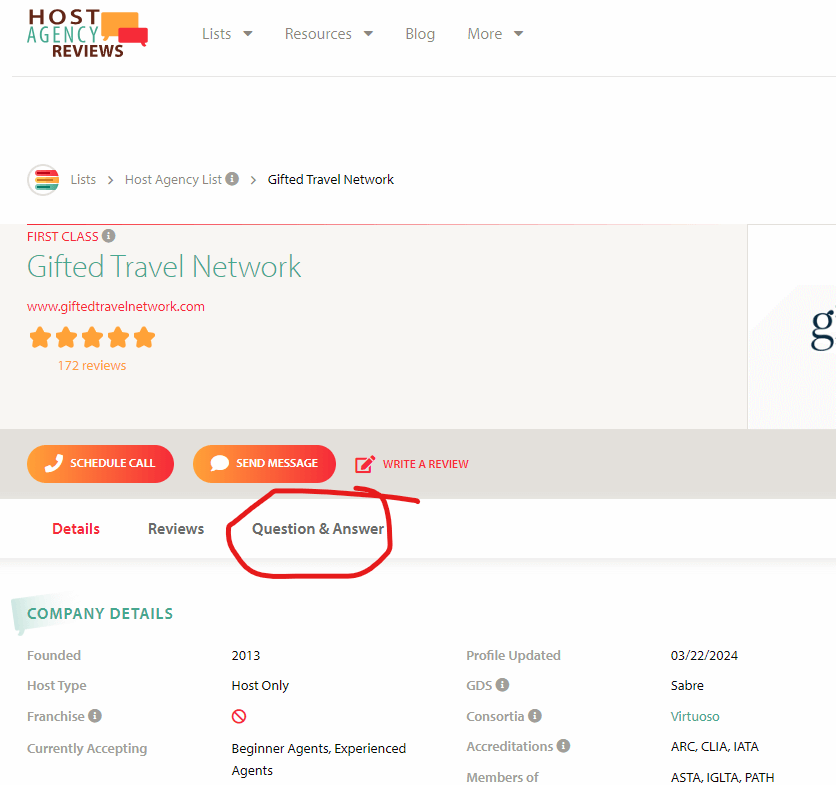This screenshot has width=836, height=785.
Task: Click the Send Message button
Action: click(x=264, y=464)
